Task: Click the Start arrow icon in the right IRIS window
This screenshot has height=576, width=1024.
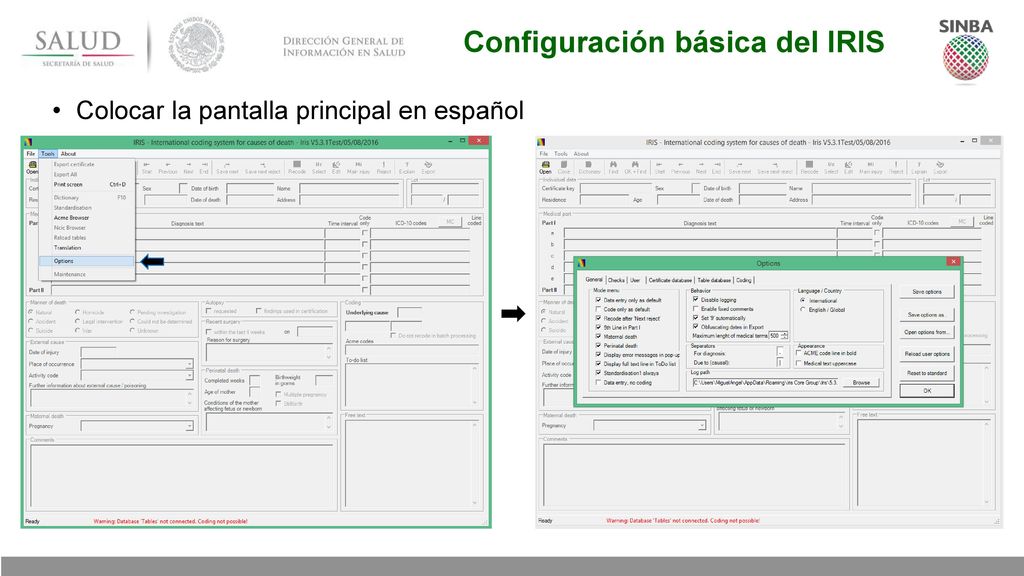Action: pos(660,167)
